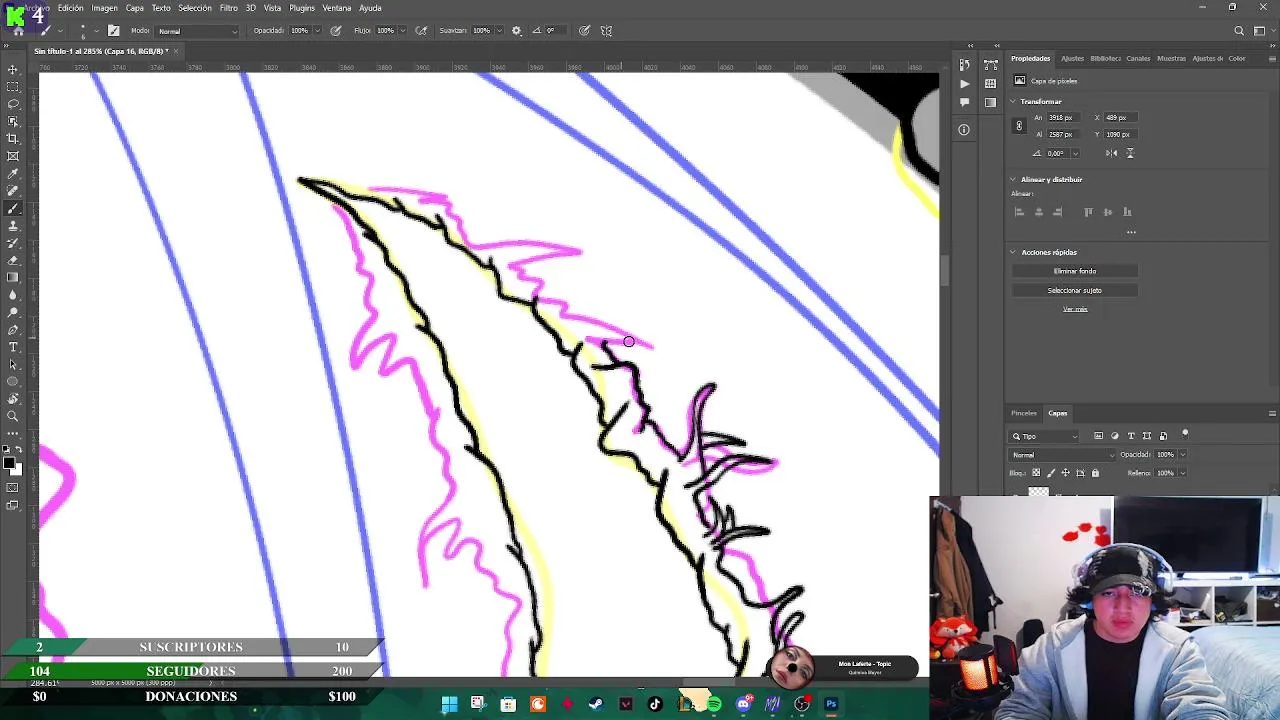Select the Path Selection tool

[13, 364]
